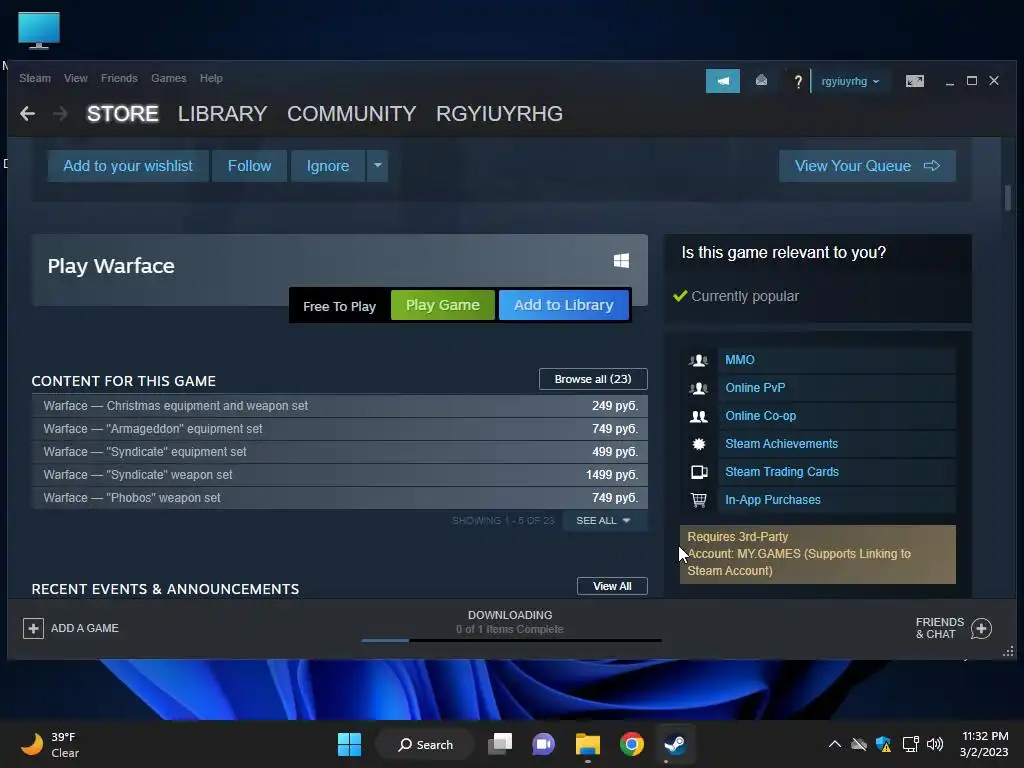Screen dimensions: 1024x768
Task: Click Add to Library
Action: click(564, 305)
